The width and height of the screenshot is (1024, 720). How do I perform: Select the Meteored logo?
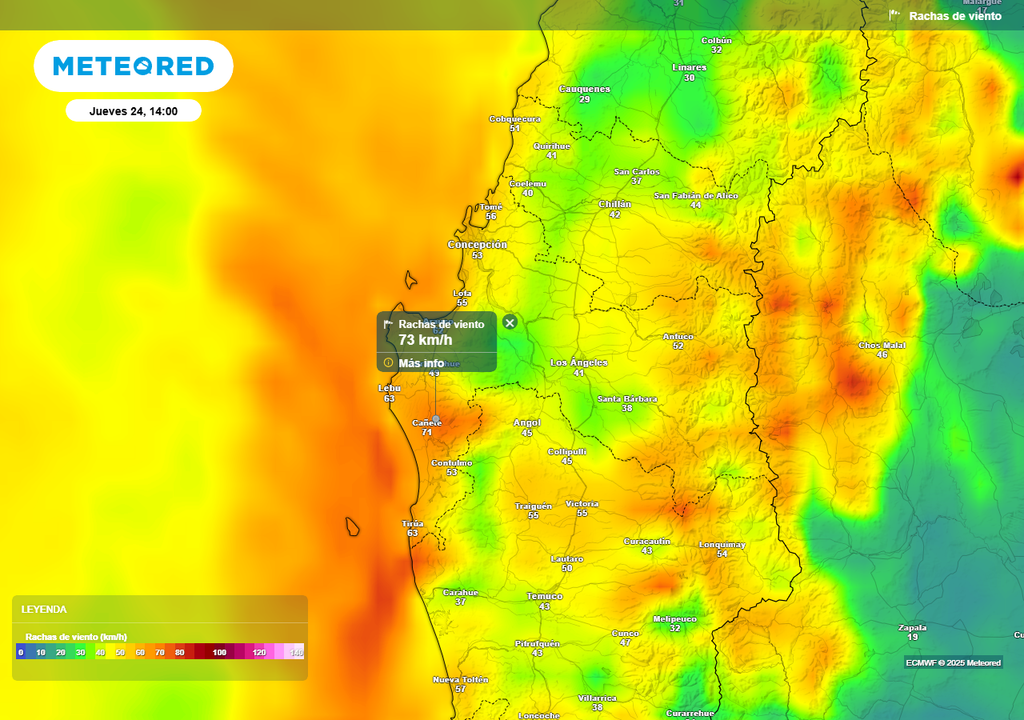coord(134,65)
